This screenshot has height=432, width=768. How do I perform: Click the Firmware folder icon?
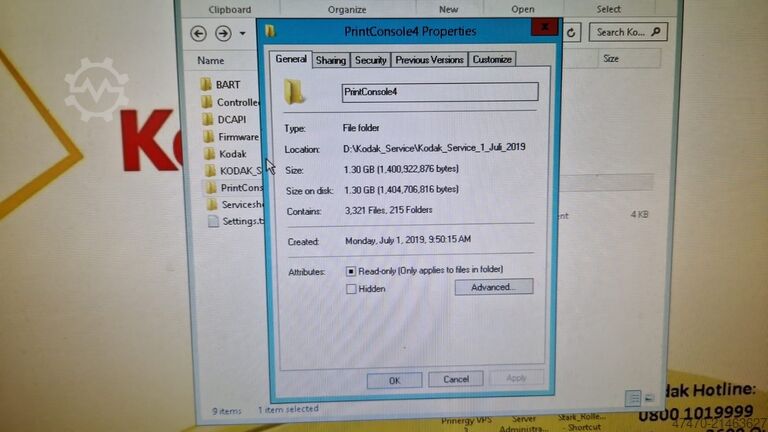click(207, 137)
